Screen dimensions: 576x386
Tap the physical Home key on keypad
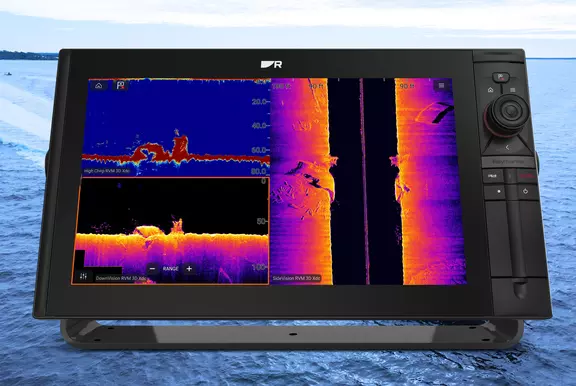(x=490, y=90)
